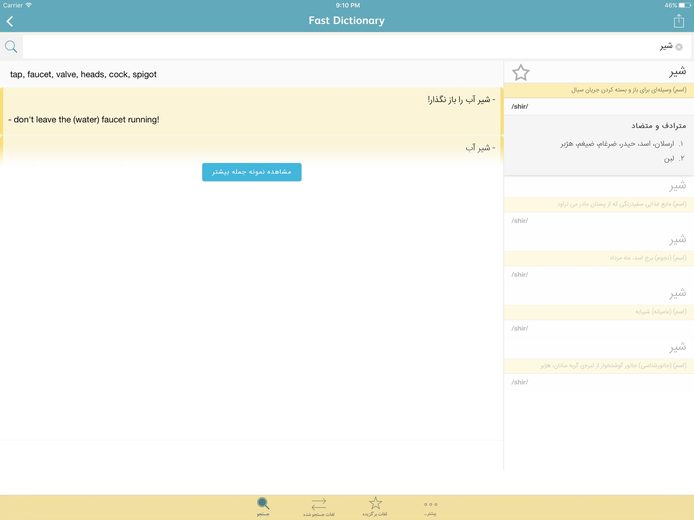Tap the yellow definition strip under first شیر
The width and height of the screenshot is (694, 520).
pyautogui.click(x=599, y=90)
